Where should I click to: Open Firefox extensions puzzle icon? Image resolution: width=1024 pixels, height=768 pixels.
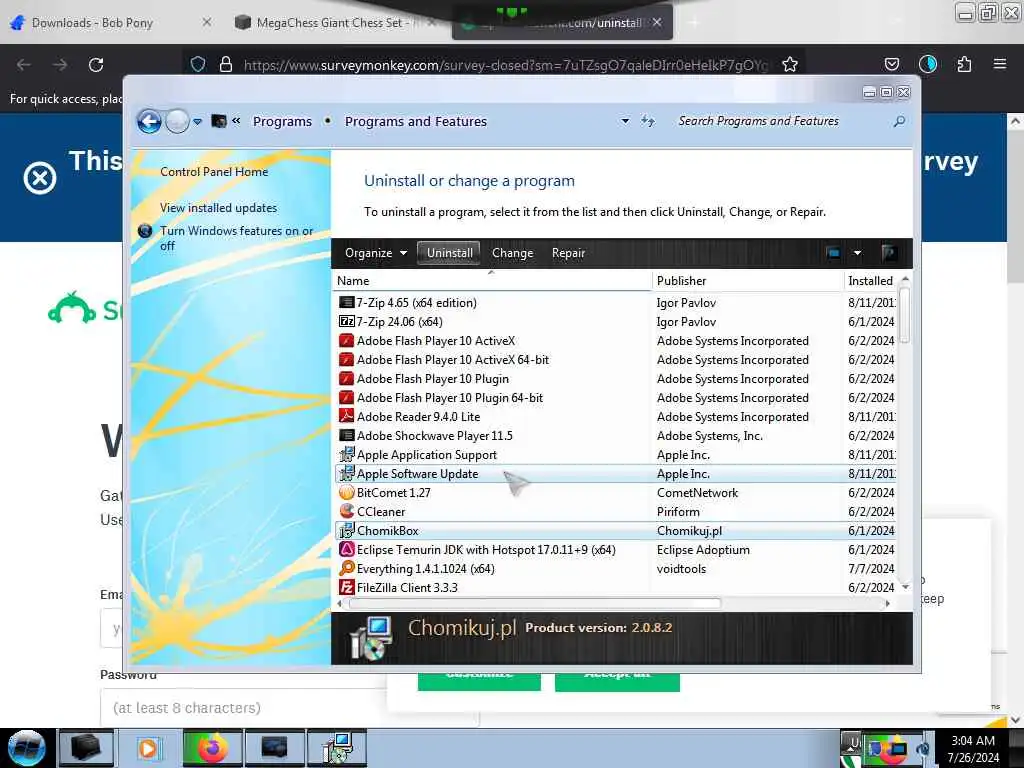963,64
